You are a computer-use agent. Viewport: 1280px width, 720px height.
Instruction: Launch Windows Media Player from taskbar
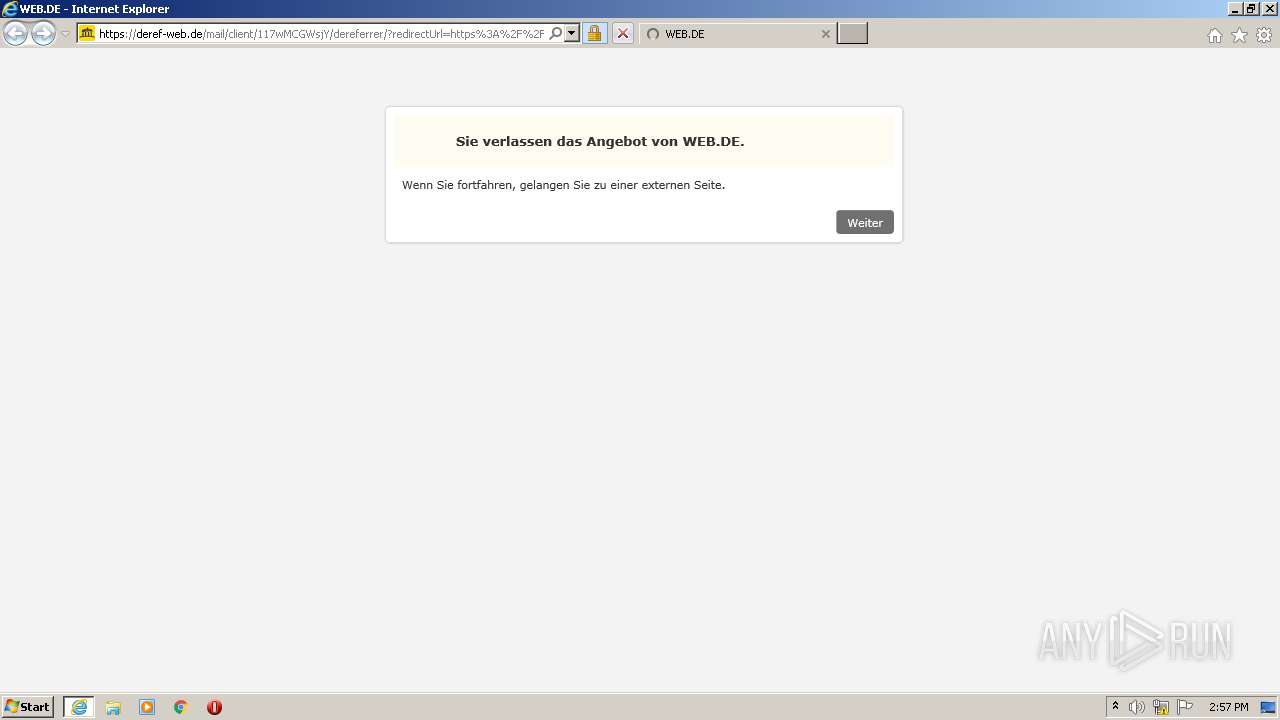[x=147, y=707]
